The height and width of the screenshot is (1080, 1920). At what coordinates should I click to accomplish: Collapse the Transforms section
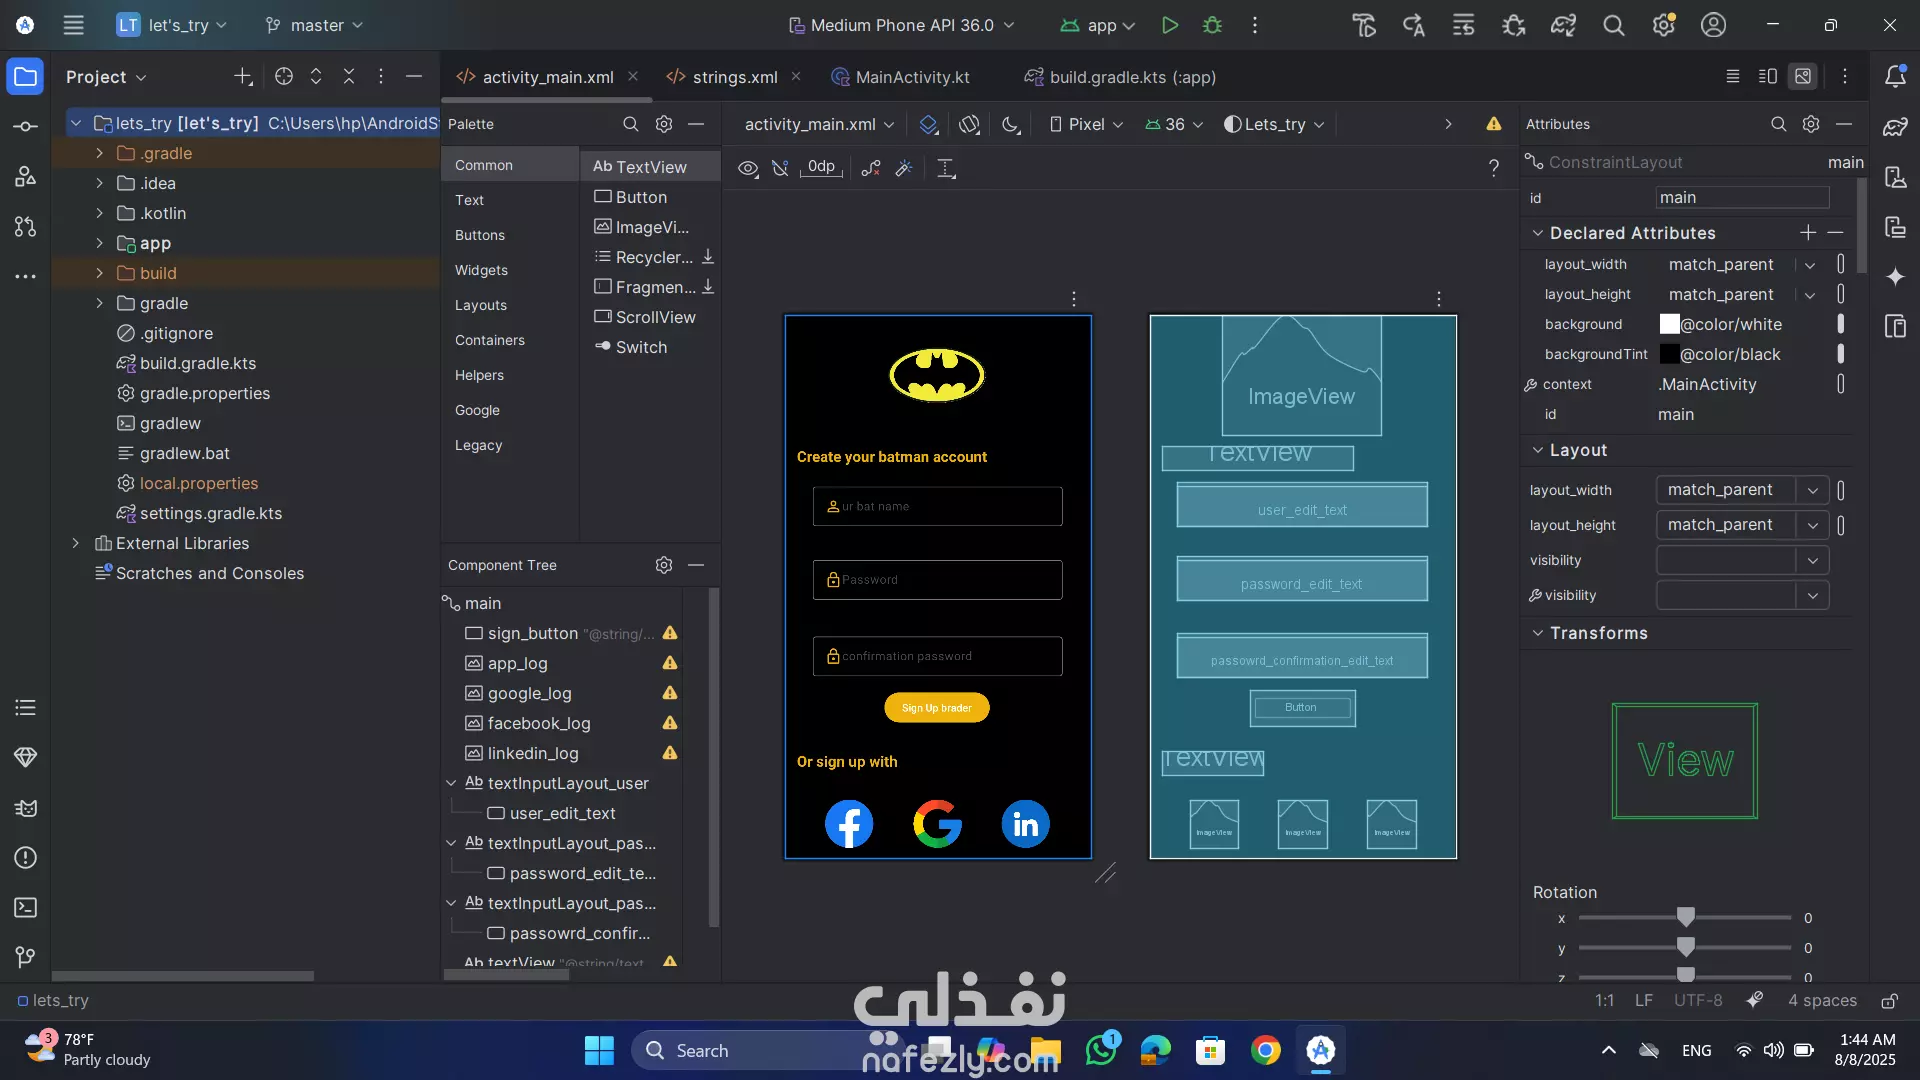pyautogui.click(x=1537, y=633)
